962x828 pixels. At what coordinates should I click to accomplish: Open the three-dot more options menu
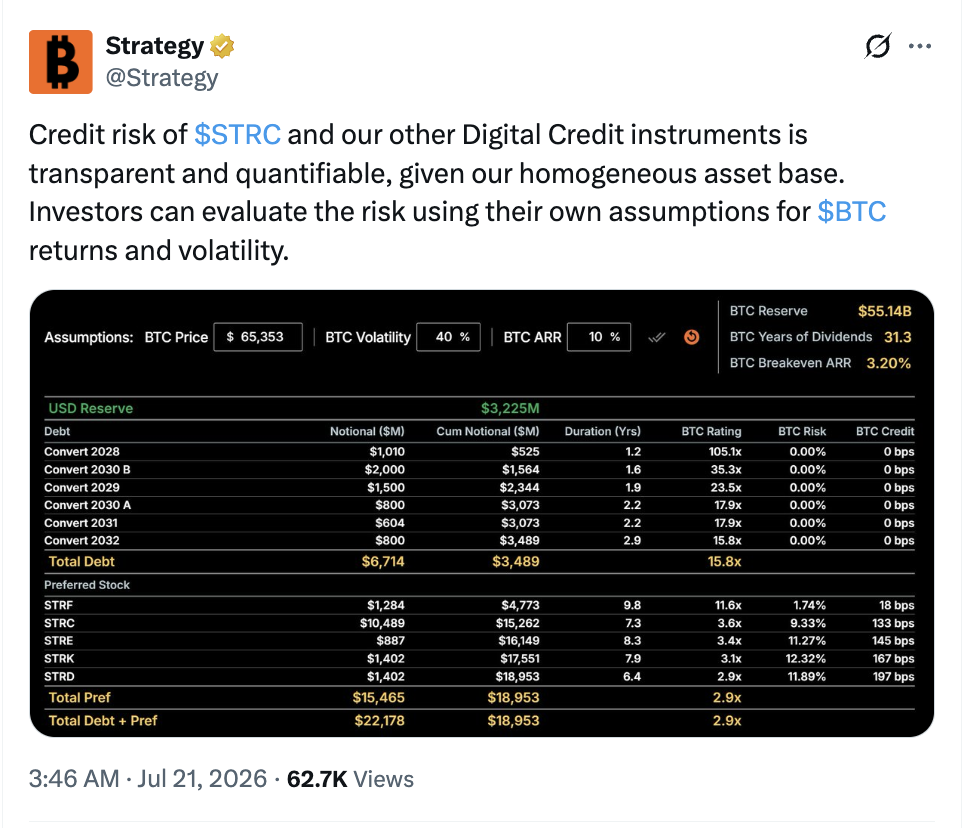click(920, 46)
